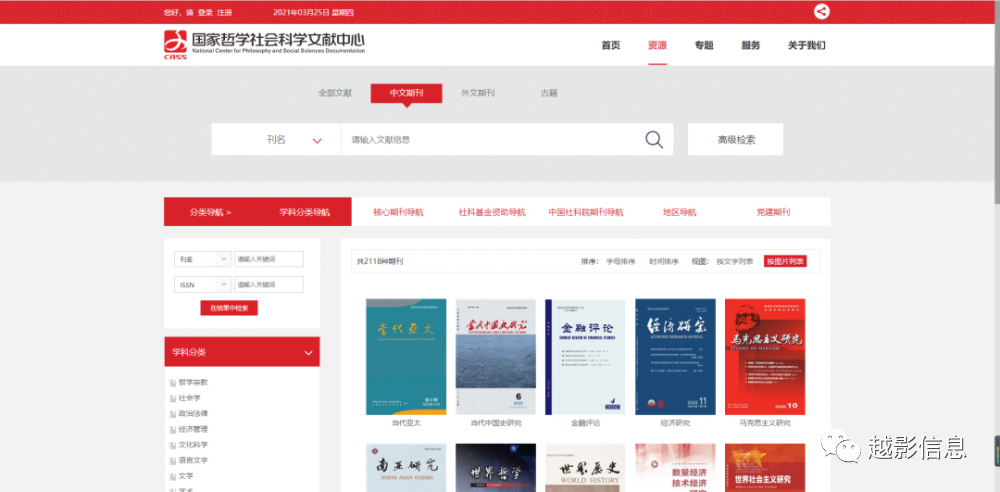Click the icon next to 社会学
Viewport: 1000px width, 492px height.
point(172,398)
